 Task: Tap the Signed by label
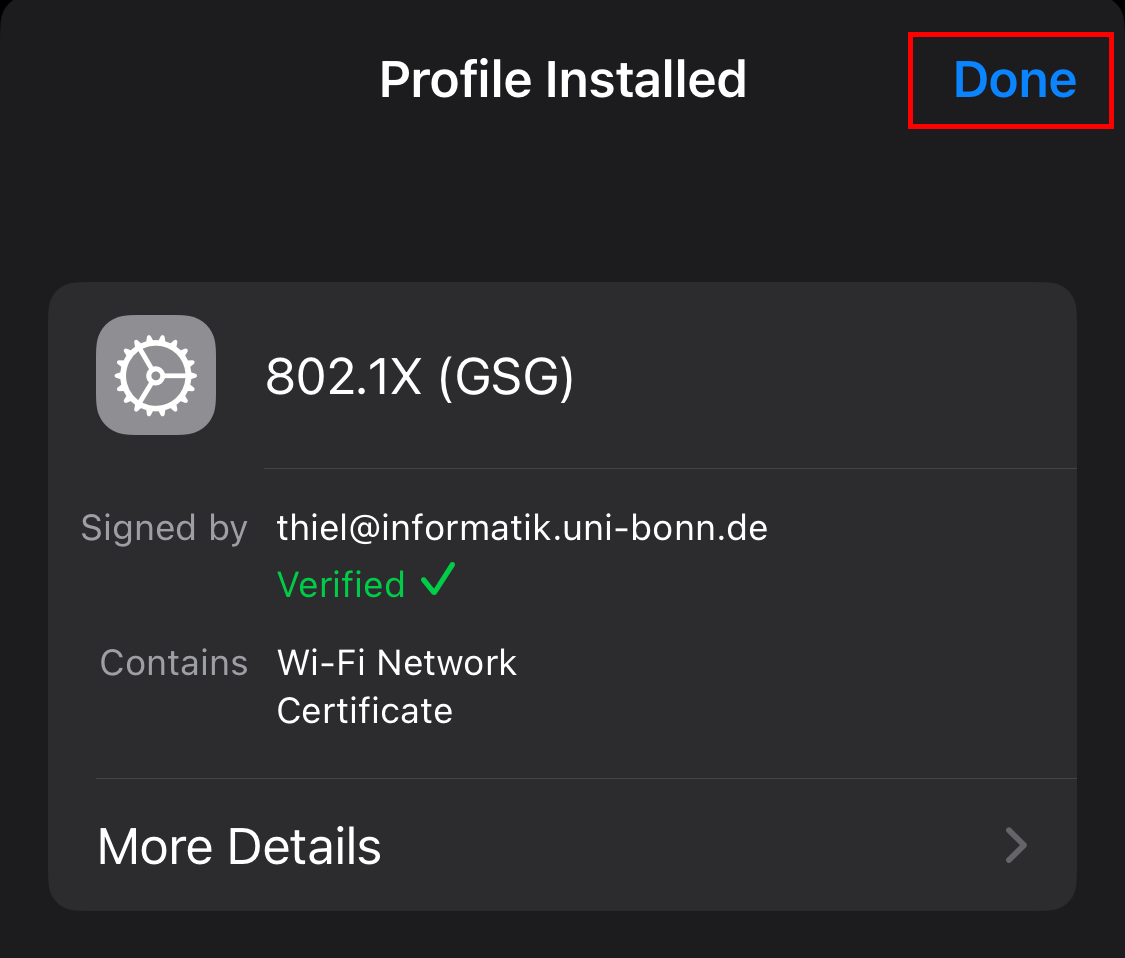164,528
